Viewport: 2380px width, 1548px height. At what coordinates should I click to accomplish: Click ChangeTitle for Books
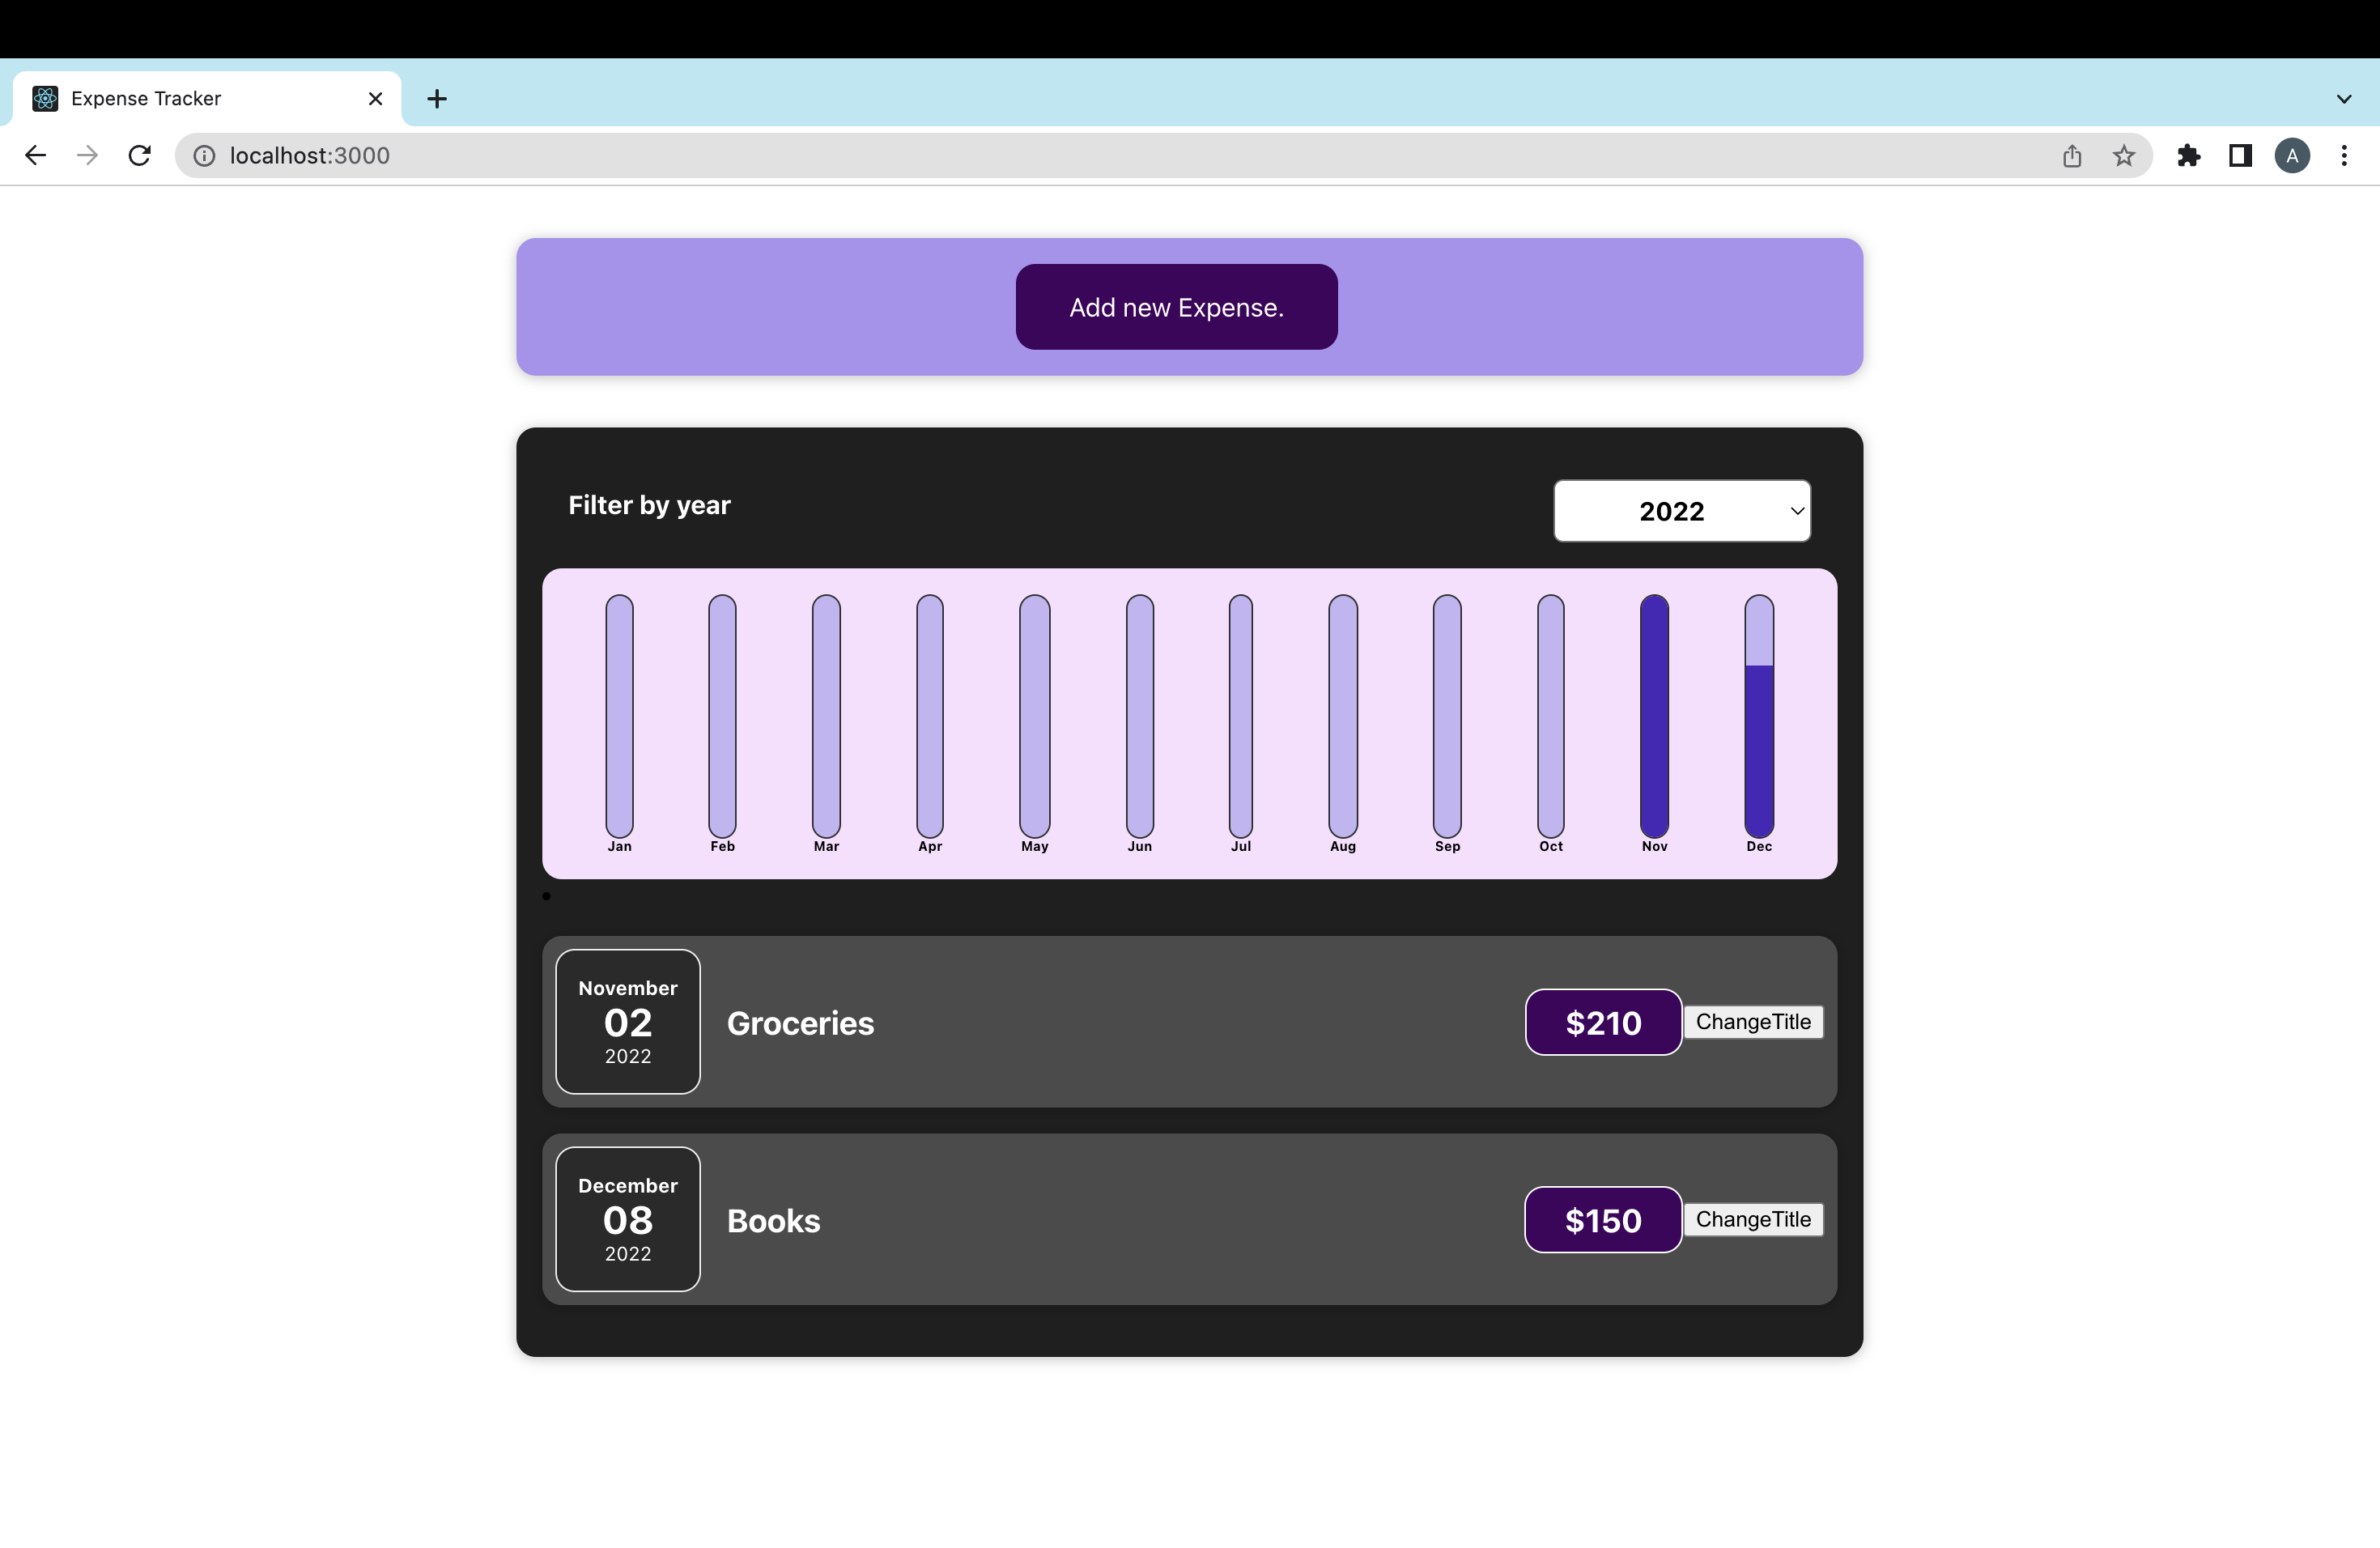(1753, 1219)
